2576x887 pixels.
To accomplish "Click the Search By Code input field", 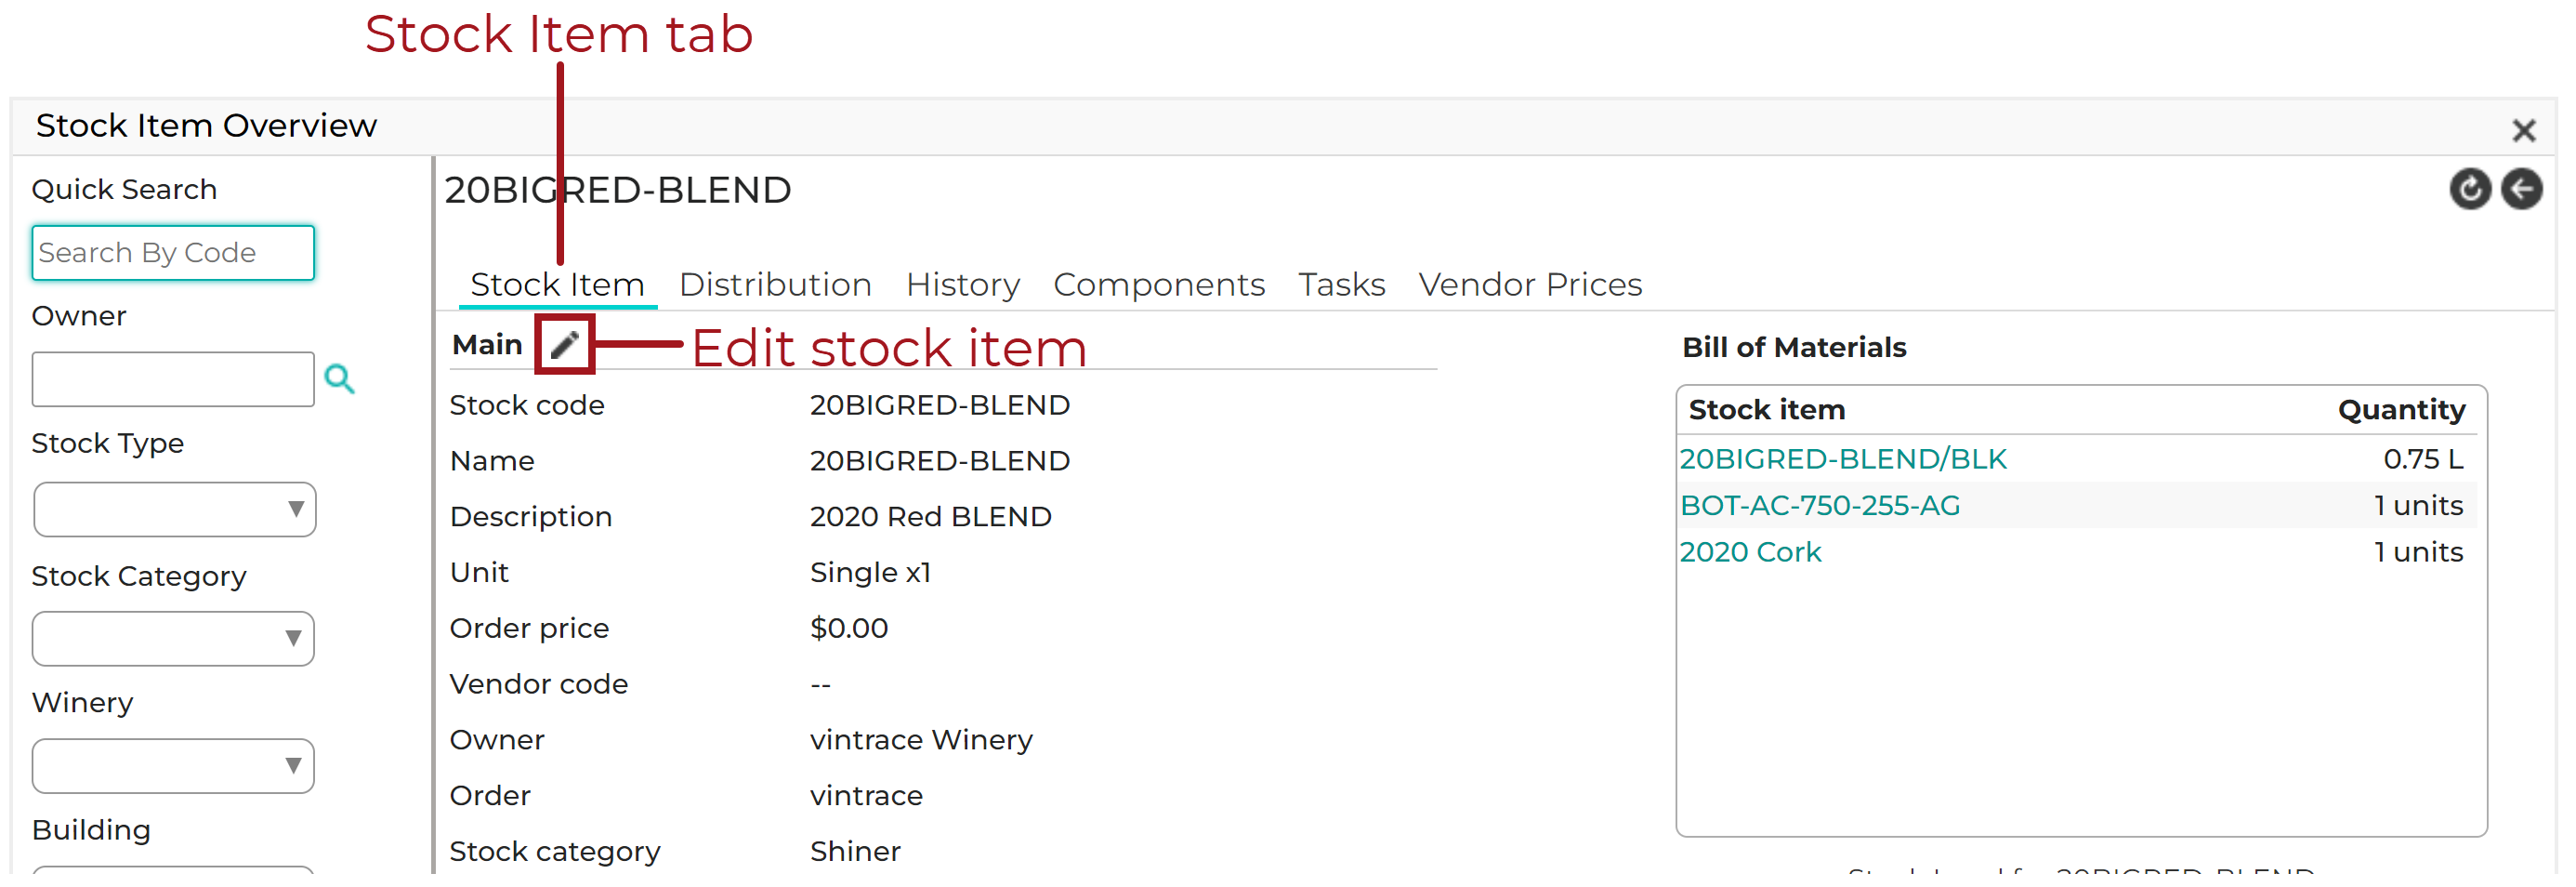I will pos(172,252).
